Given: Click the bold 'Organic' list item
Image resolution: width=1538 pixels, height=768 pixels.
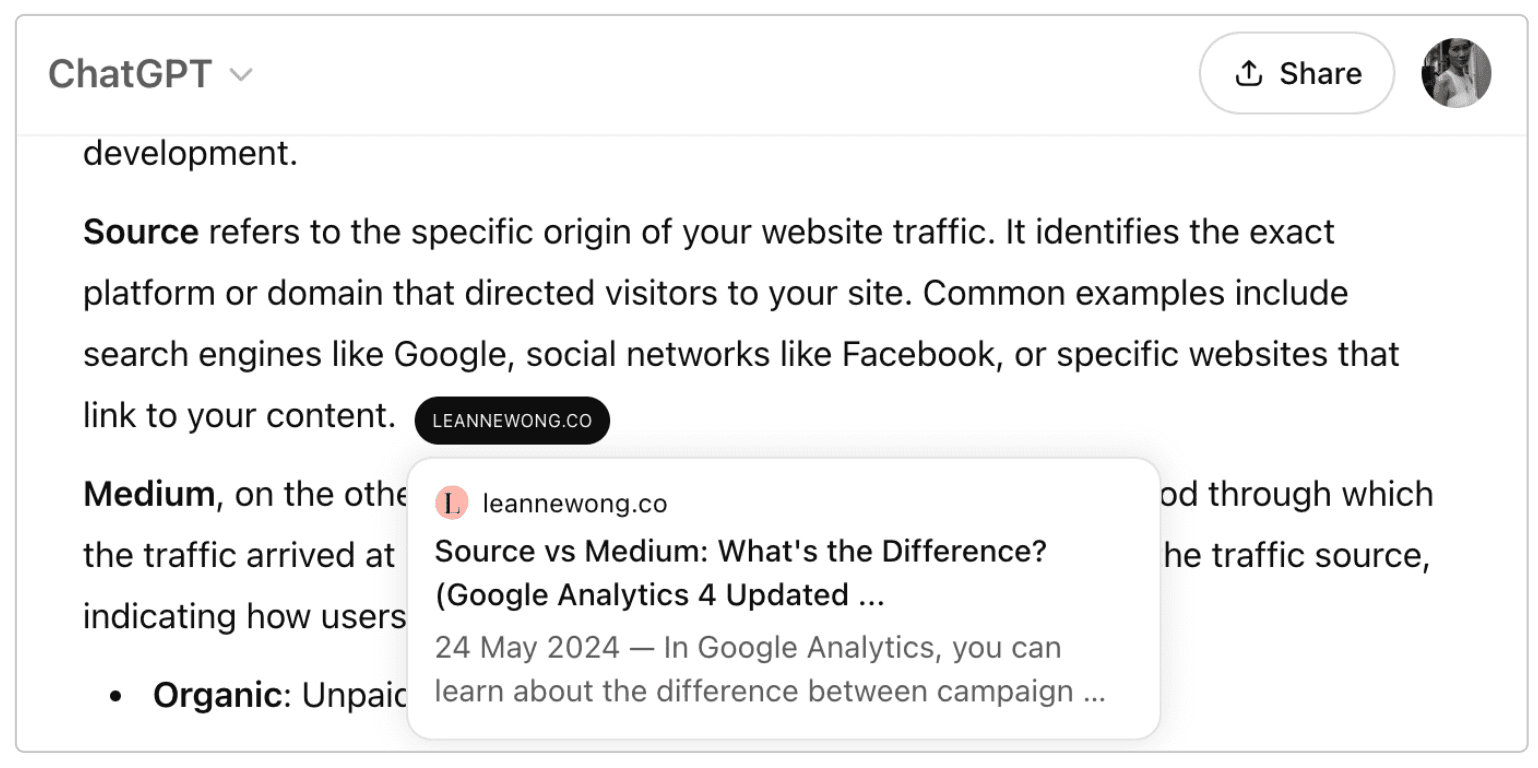Looking at the screenshot, I should click(217, 695).
